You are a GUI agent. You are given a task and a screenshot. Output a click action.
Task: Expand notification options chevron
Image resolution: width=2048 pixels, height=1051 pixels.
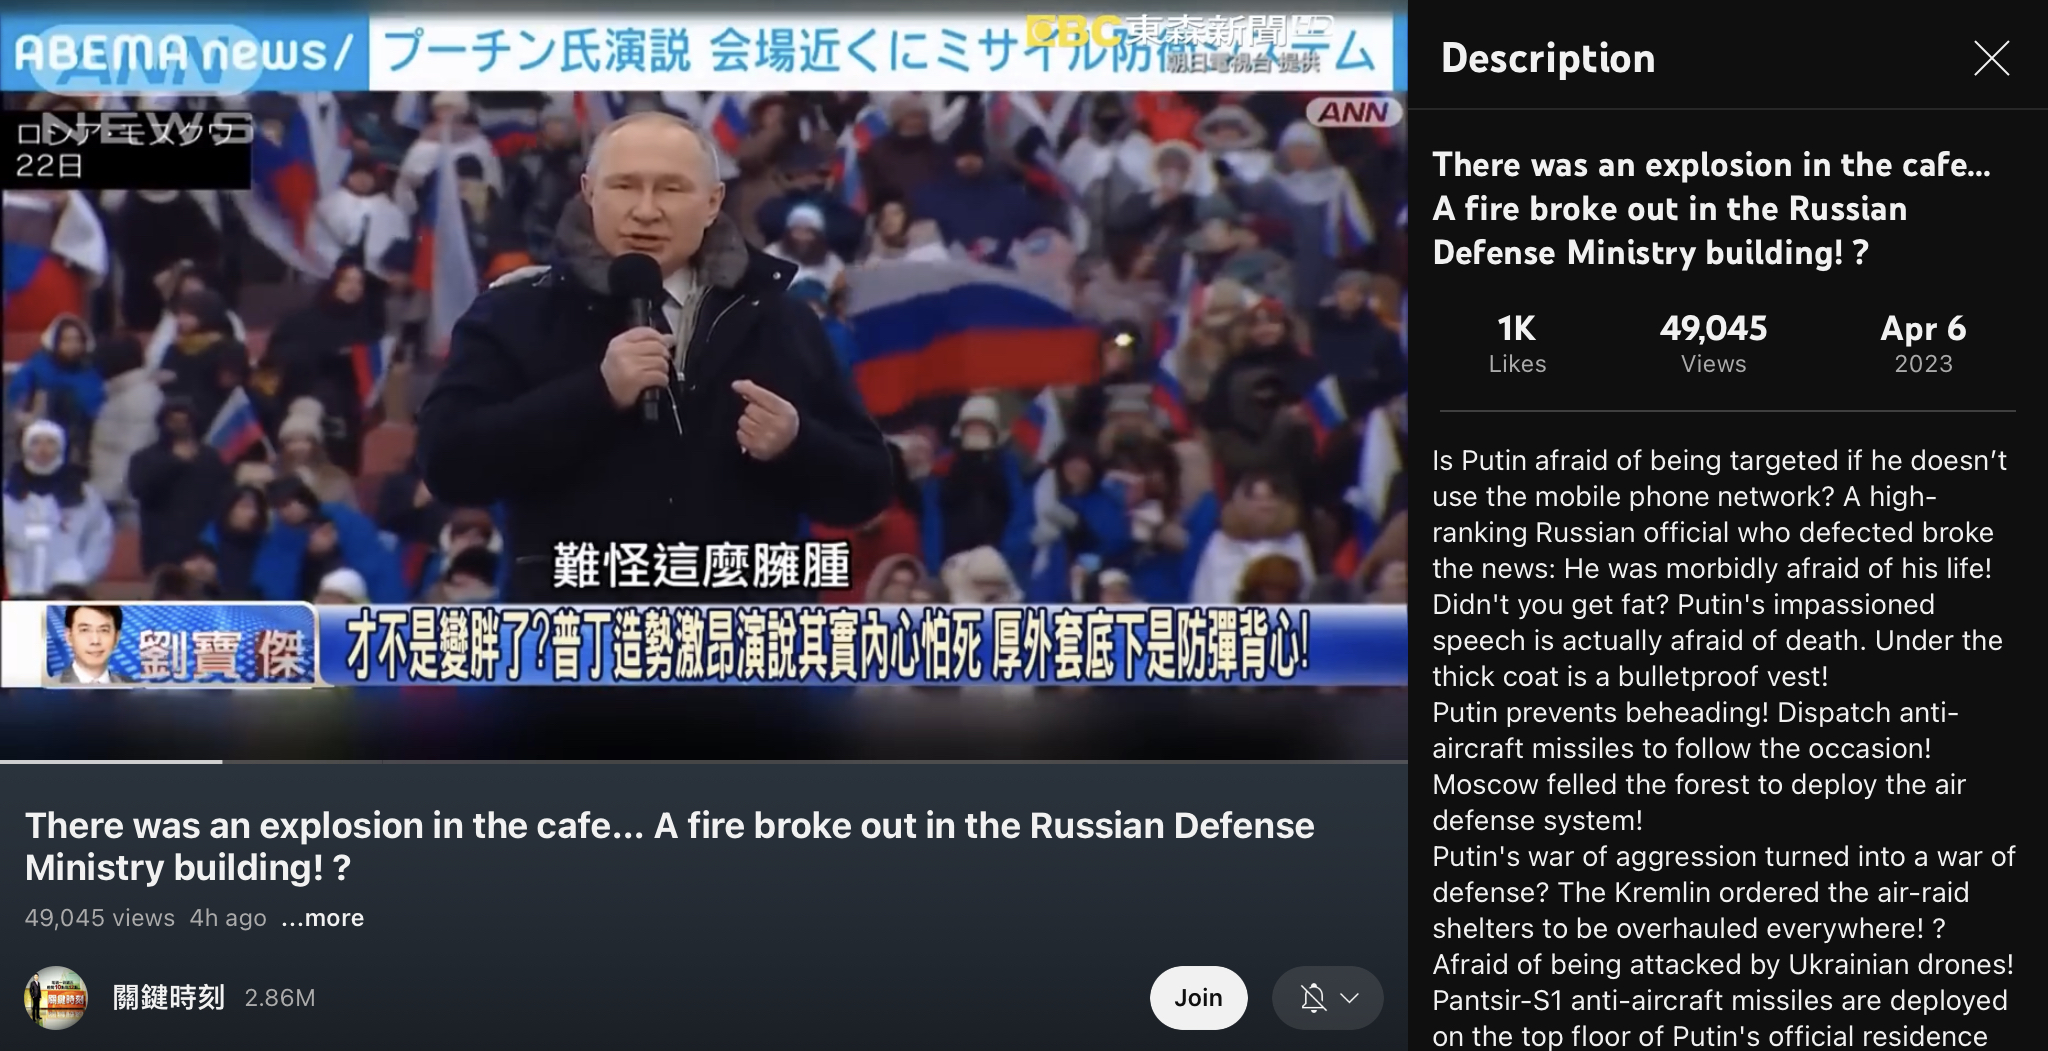point(1349,997)
